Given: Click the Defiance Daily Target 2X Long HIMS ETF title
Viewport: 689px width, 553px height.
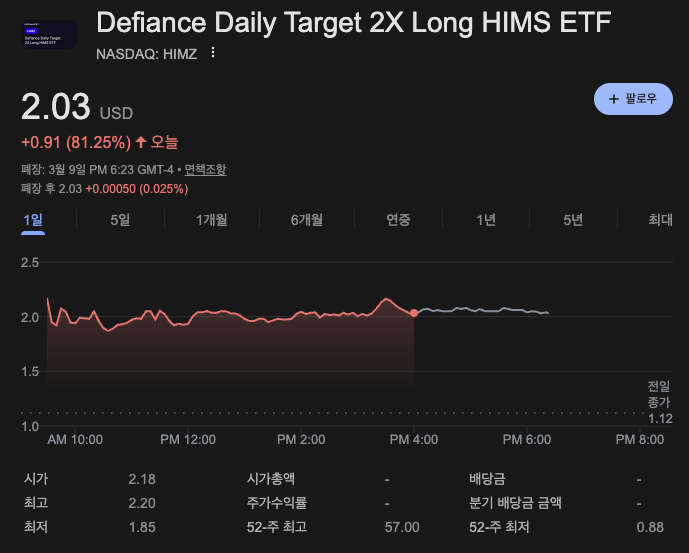Looking at the screenshot, I should click(x=354, y=22).
